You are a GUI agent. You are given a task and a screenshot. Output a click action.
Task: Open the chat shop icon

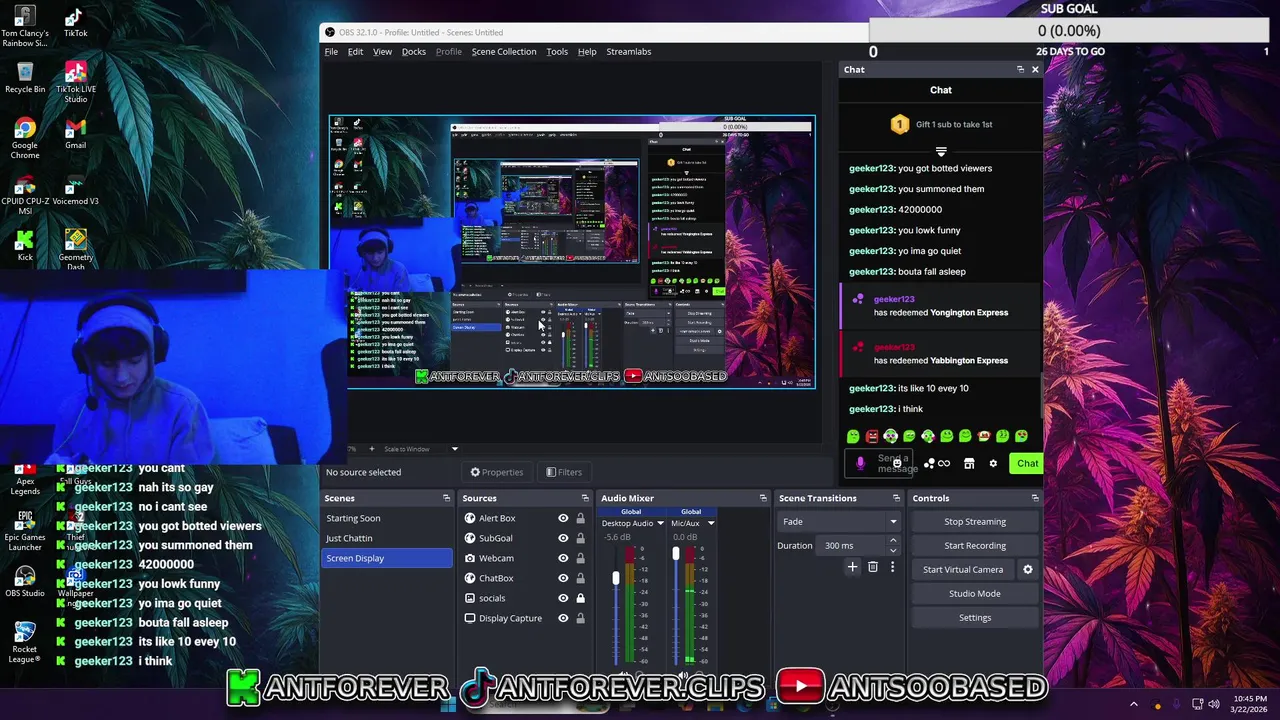pos(968,463)
